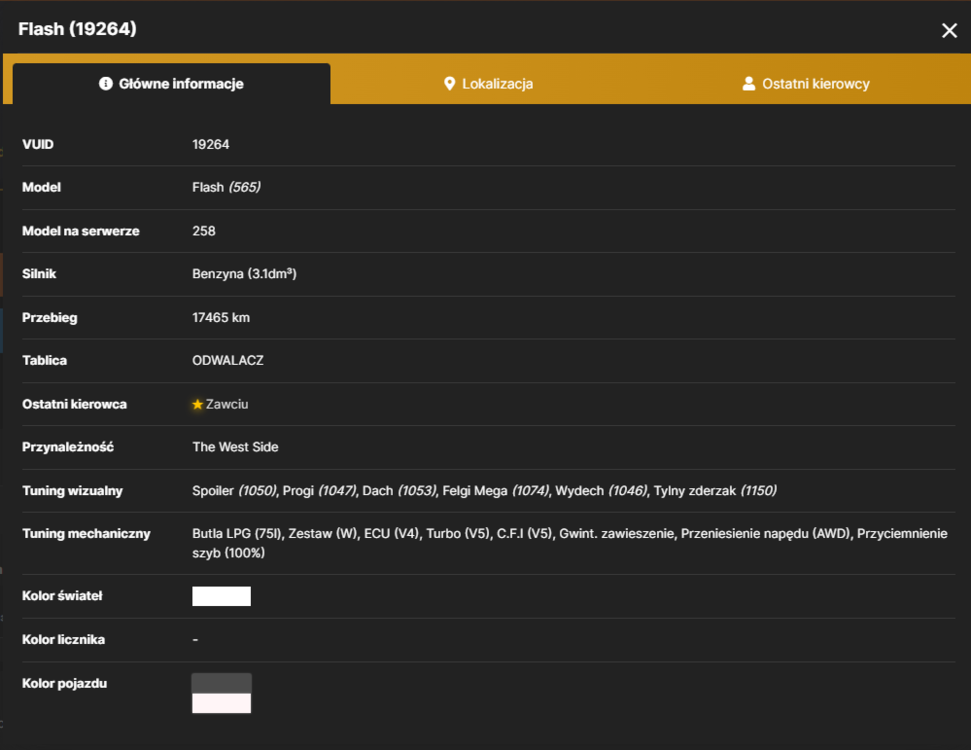Click the Spoiler (1050) tuning entry
The image size is (971, 750).
coord(234,491)
